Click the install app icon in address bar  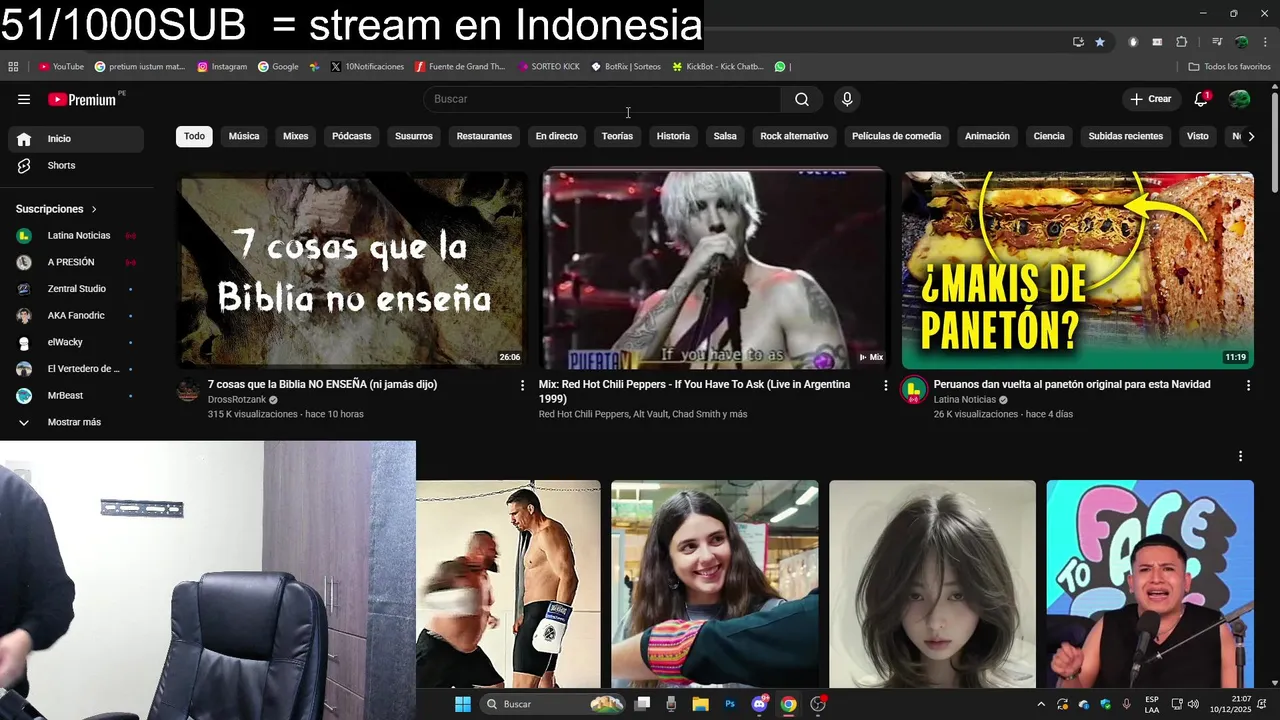click(1078, 42)
